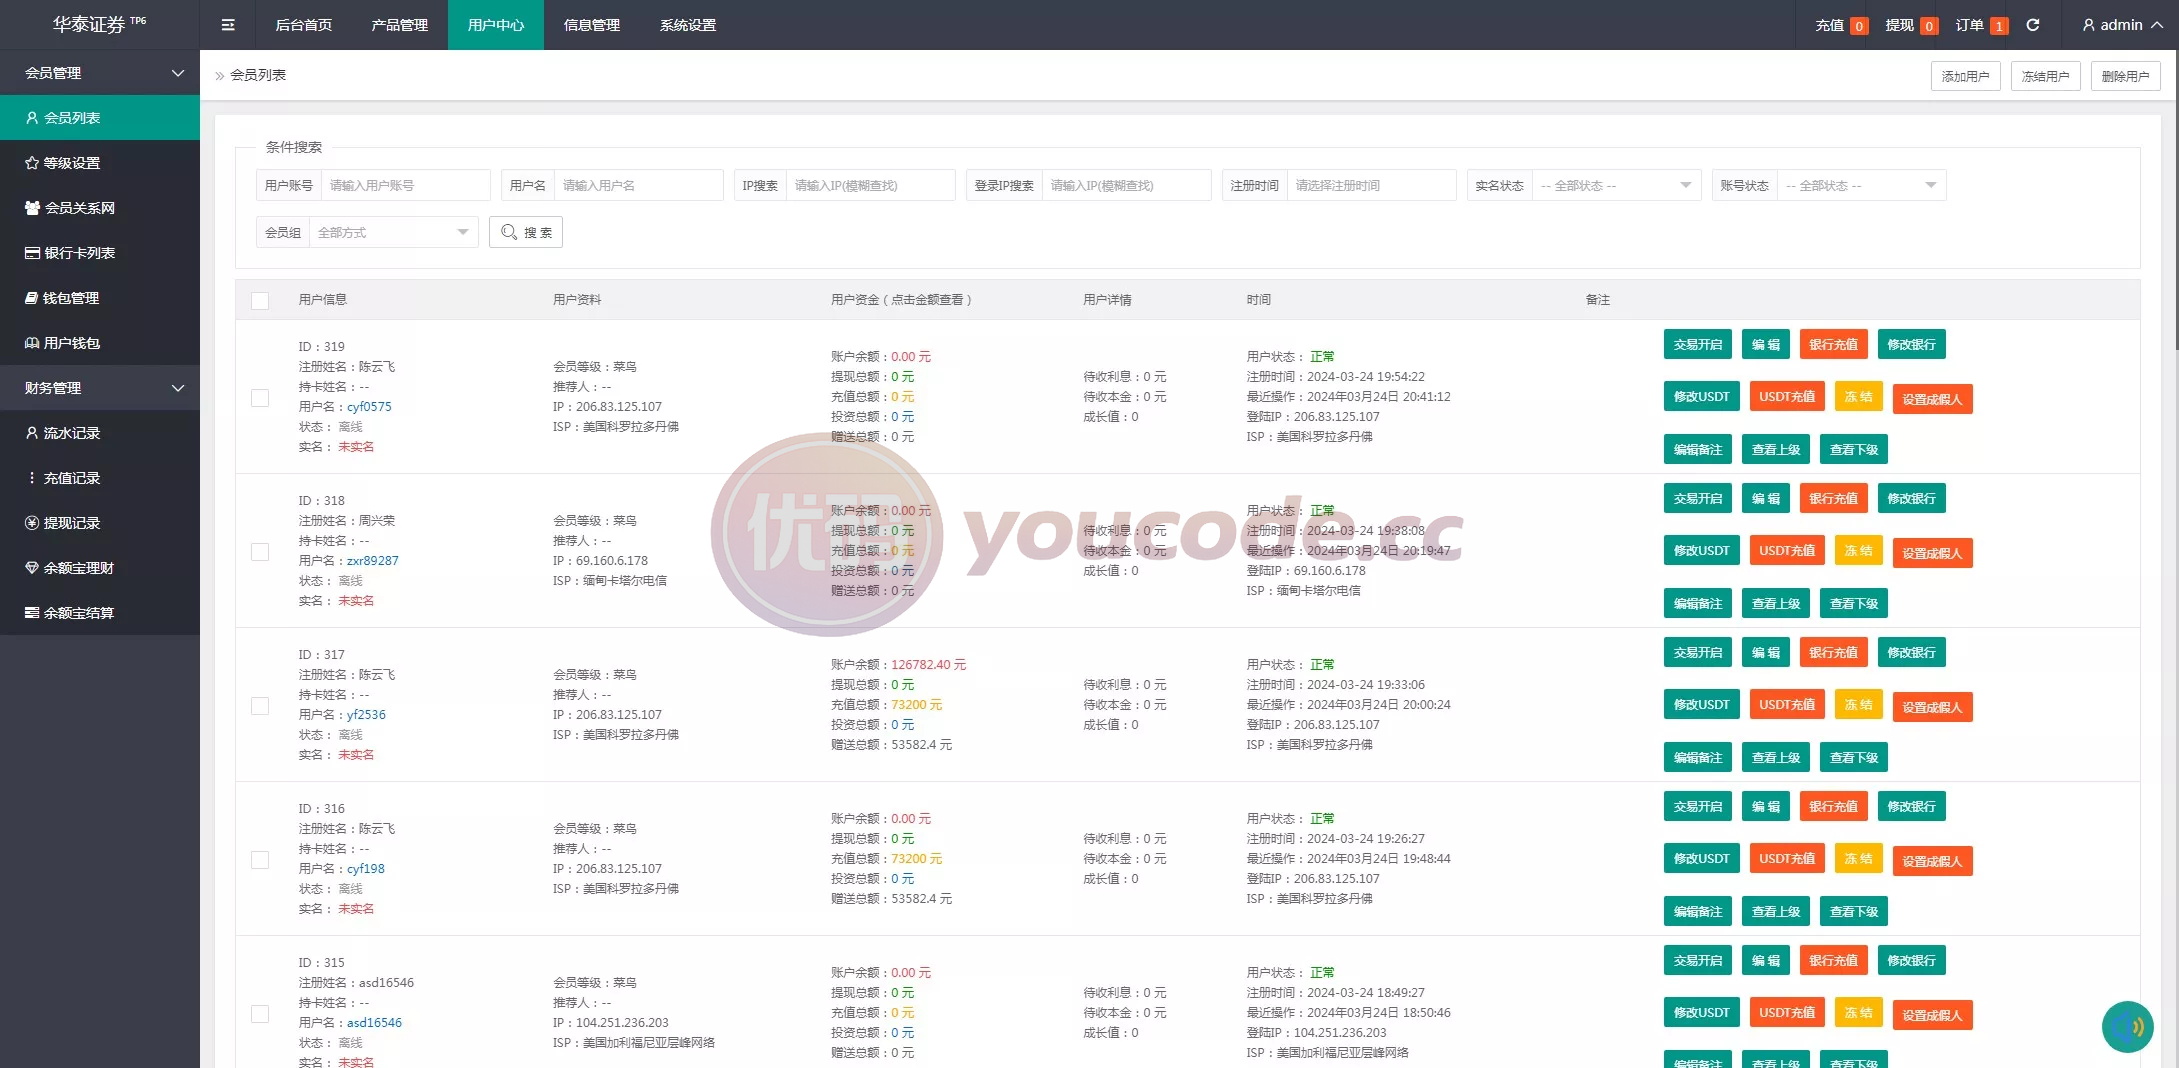Select the checkbox for user ID 315
Image resolution: width=2179 pixels, height=1068 pixels.
pos(260,1014)
